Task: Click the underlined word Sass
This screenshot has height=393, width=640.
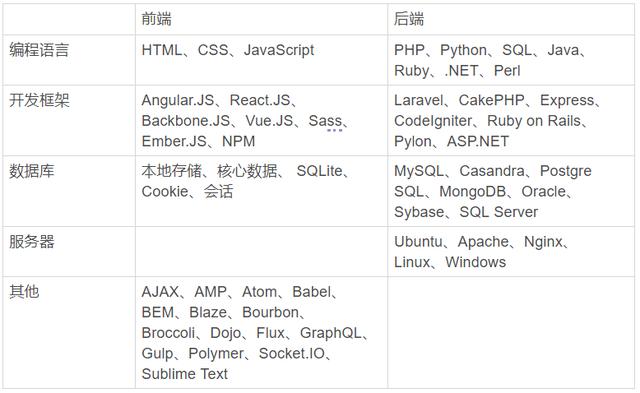Action: point(325,121)
